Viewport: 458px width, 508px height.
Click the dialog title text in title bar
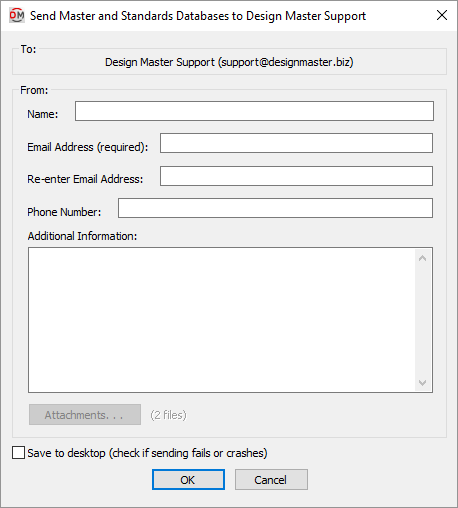(198, 16)
